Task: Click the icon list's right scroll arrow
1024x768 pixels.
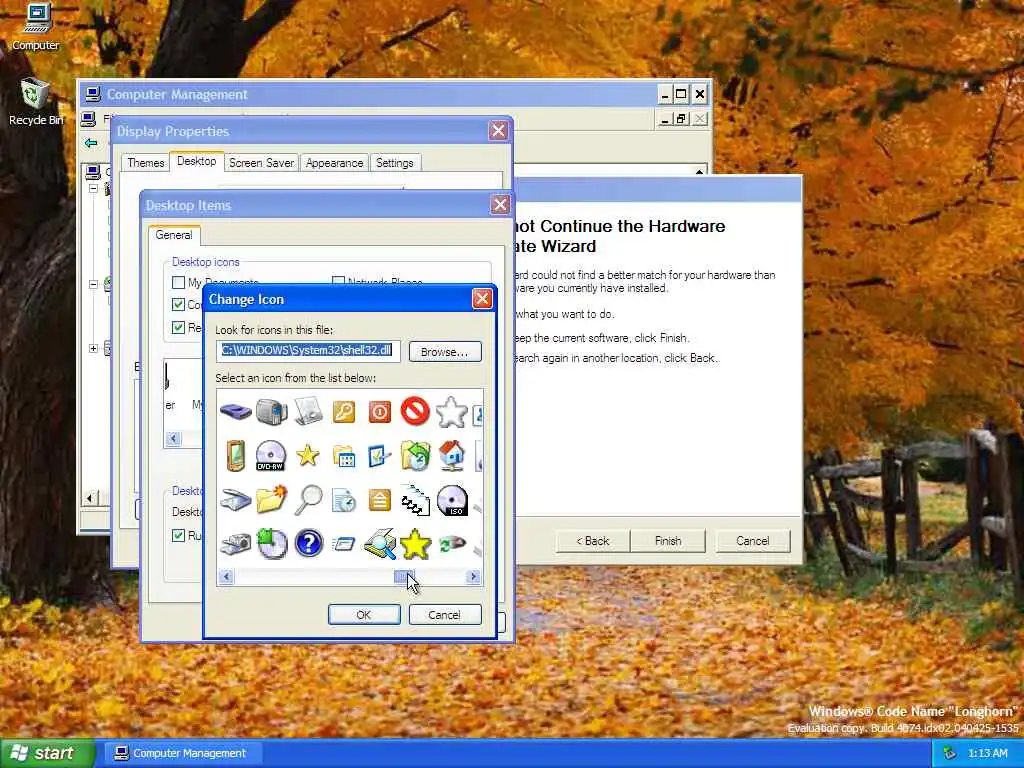Action: [473, 577]
